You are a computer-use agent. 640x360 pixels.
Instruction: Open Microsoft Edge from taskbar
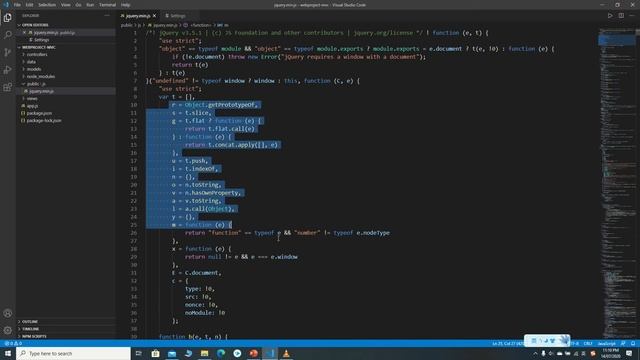point(221,353)
